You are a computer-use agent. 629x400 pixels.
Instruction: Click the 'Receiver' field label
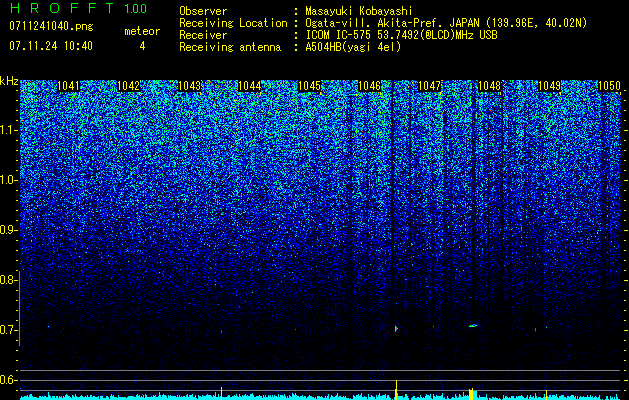(203, 35)
